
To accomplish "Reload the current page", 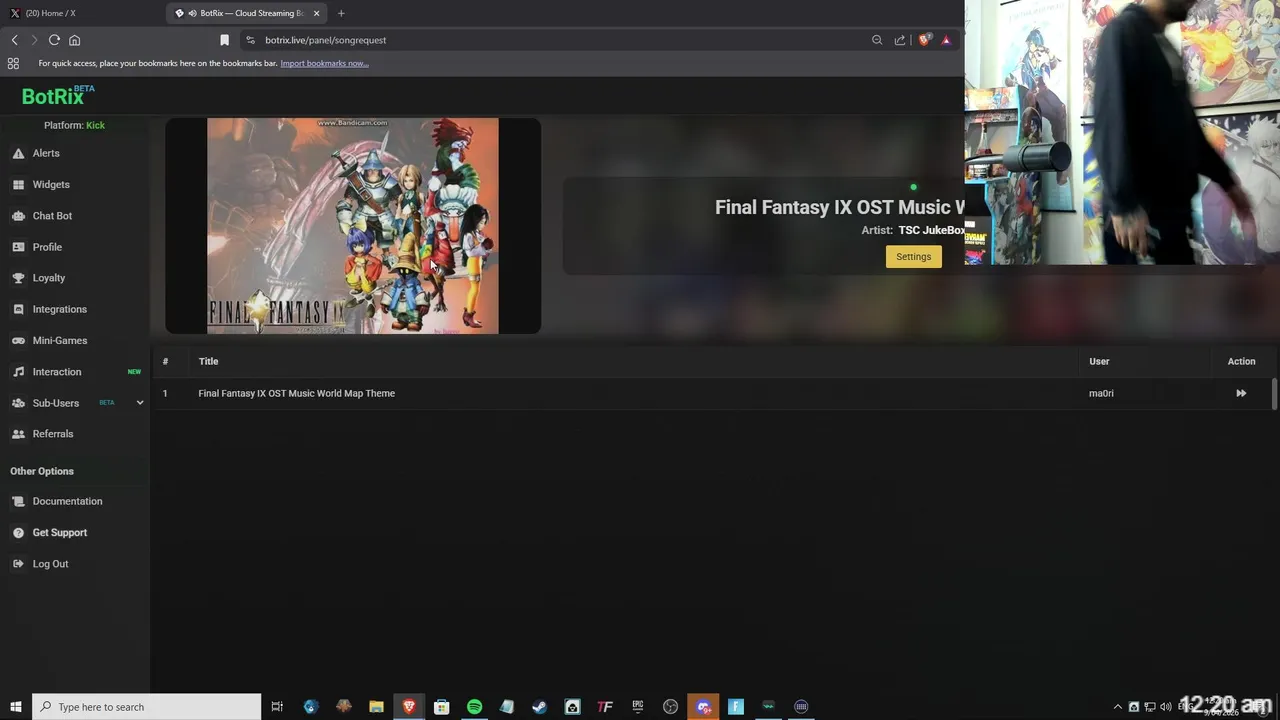I will coord(54,40).
